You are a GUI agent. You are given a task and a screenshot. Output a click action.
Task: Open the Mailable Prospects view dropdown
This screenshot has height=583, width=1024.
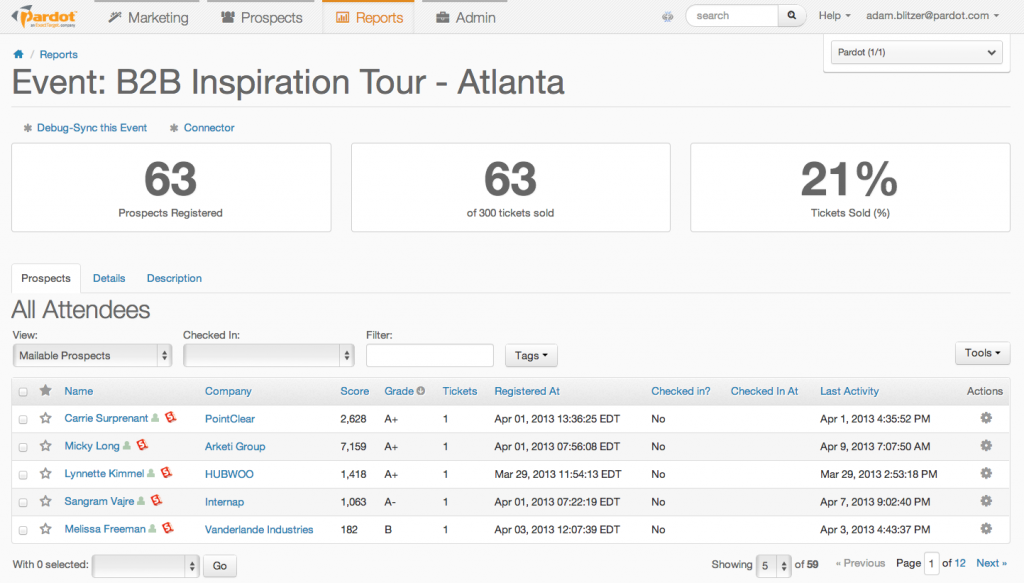pyautogui.click(x=91, y=355)
